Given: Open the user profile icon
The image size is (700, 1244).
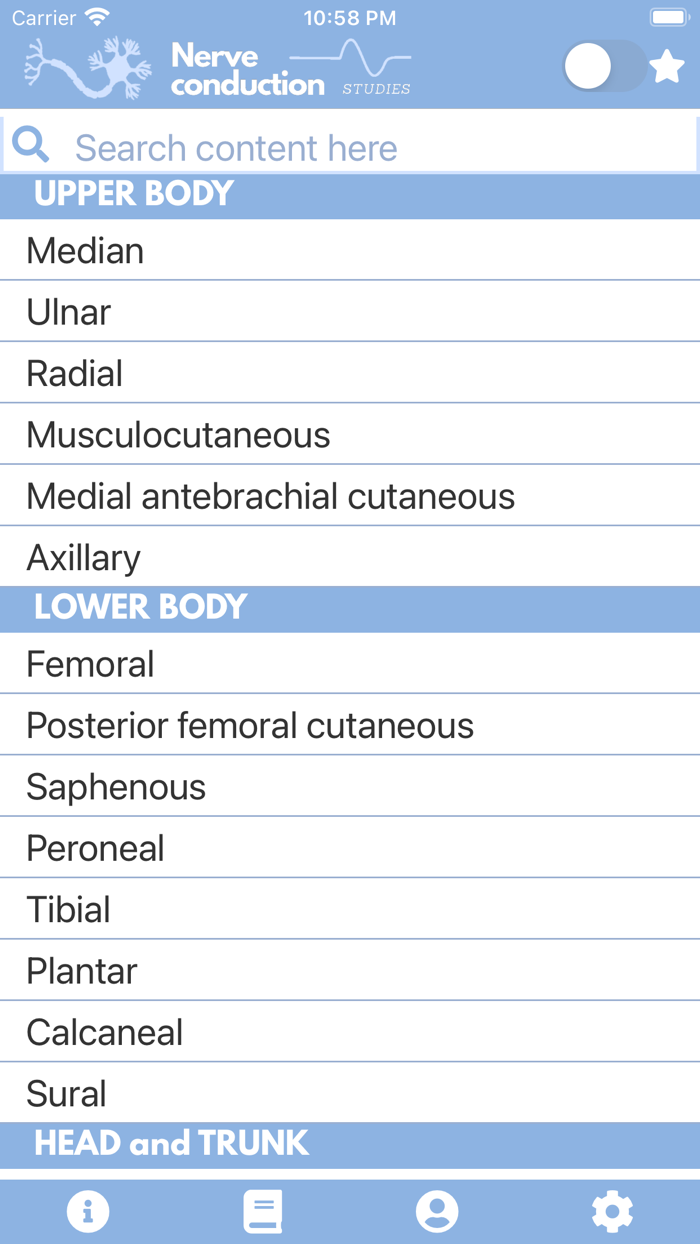Looking at the screenshot, I should point(437,1211).
